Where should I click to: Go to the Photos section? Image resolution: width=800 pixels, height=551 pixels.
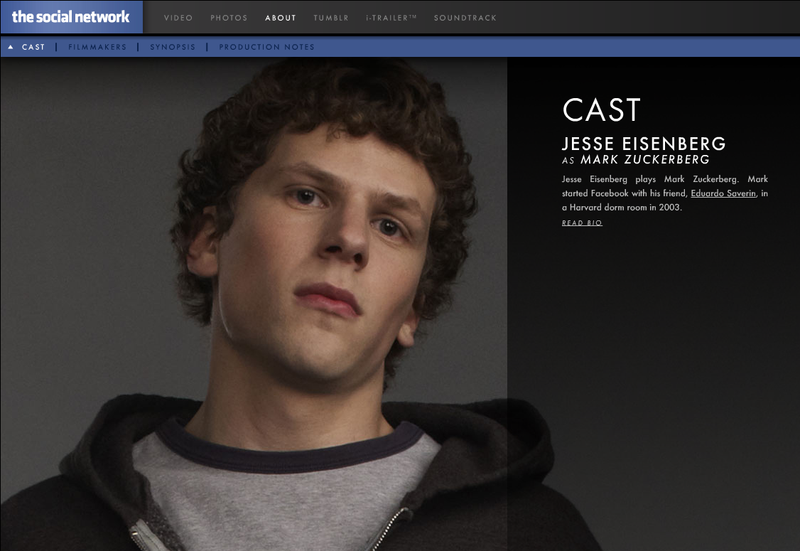pyautogui.click(x=229, y=18)
